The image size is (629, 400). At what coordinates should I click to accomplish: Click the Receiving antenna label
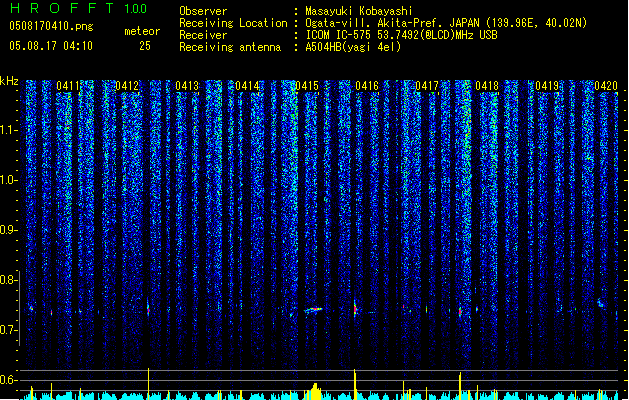point(230,47)
